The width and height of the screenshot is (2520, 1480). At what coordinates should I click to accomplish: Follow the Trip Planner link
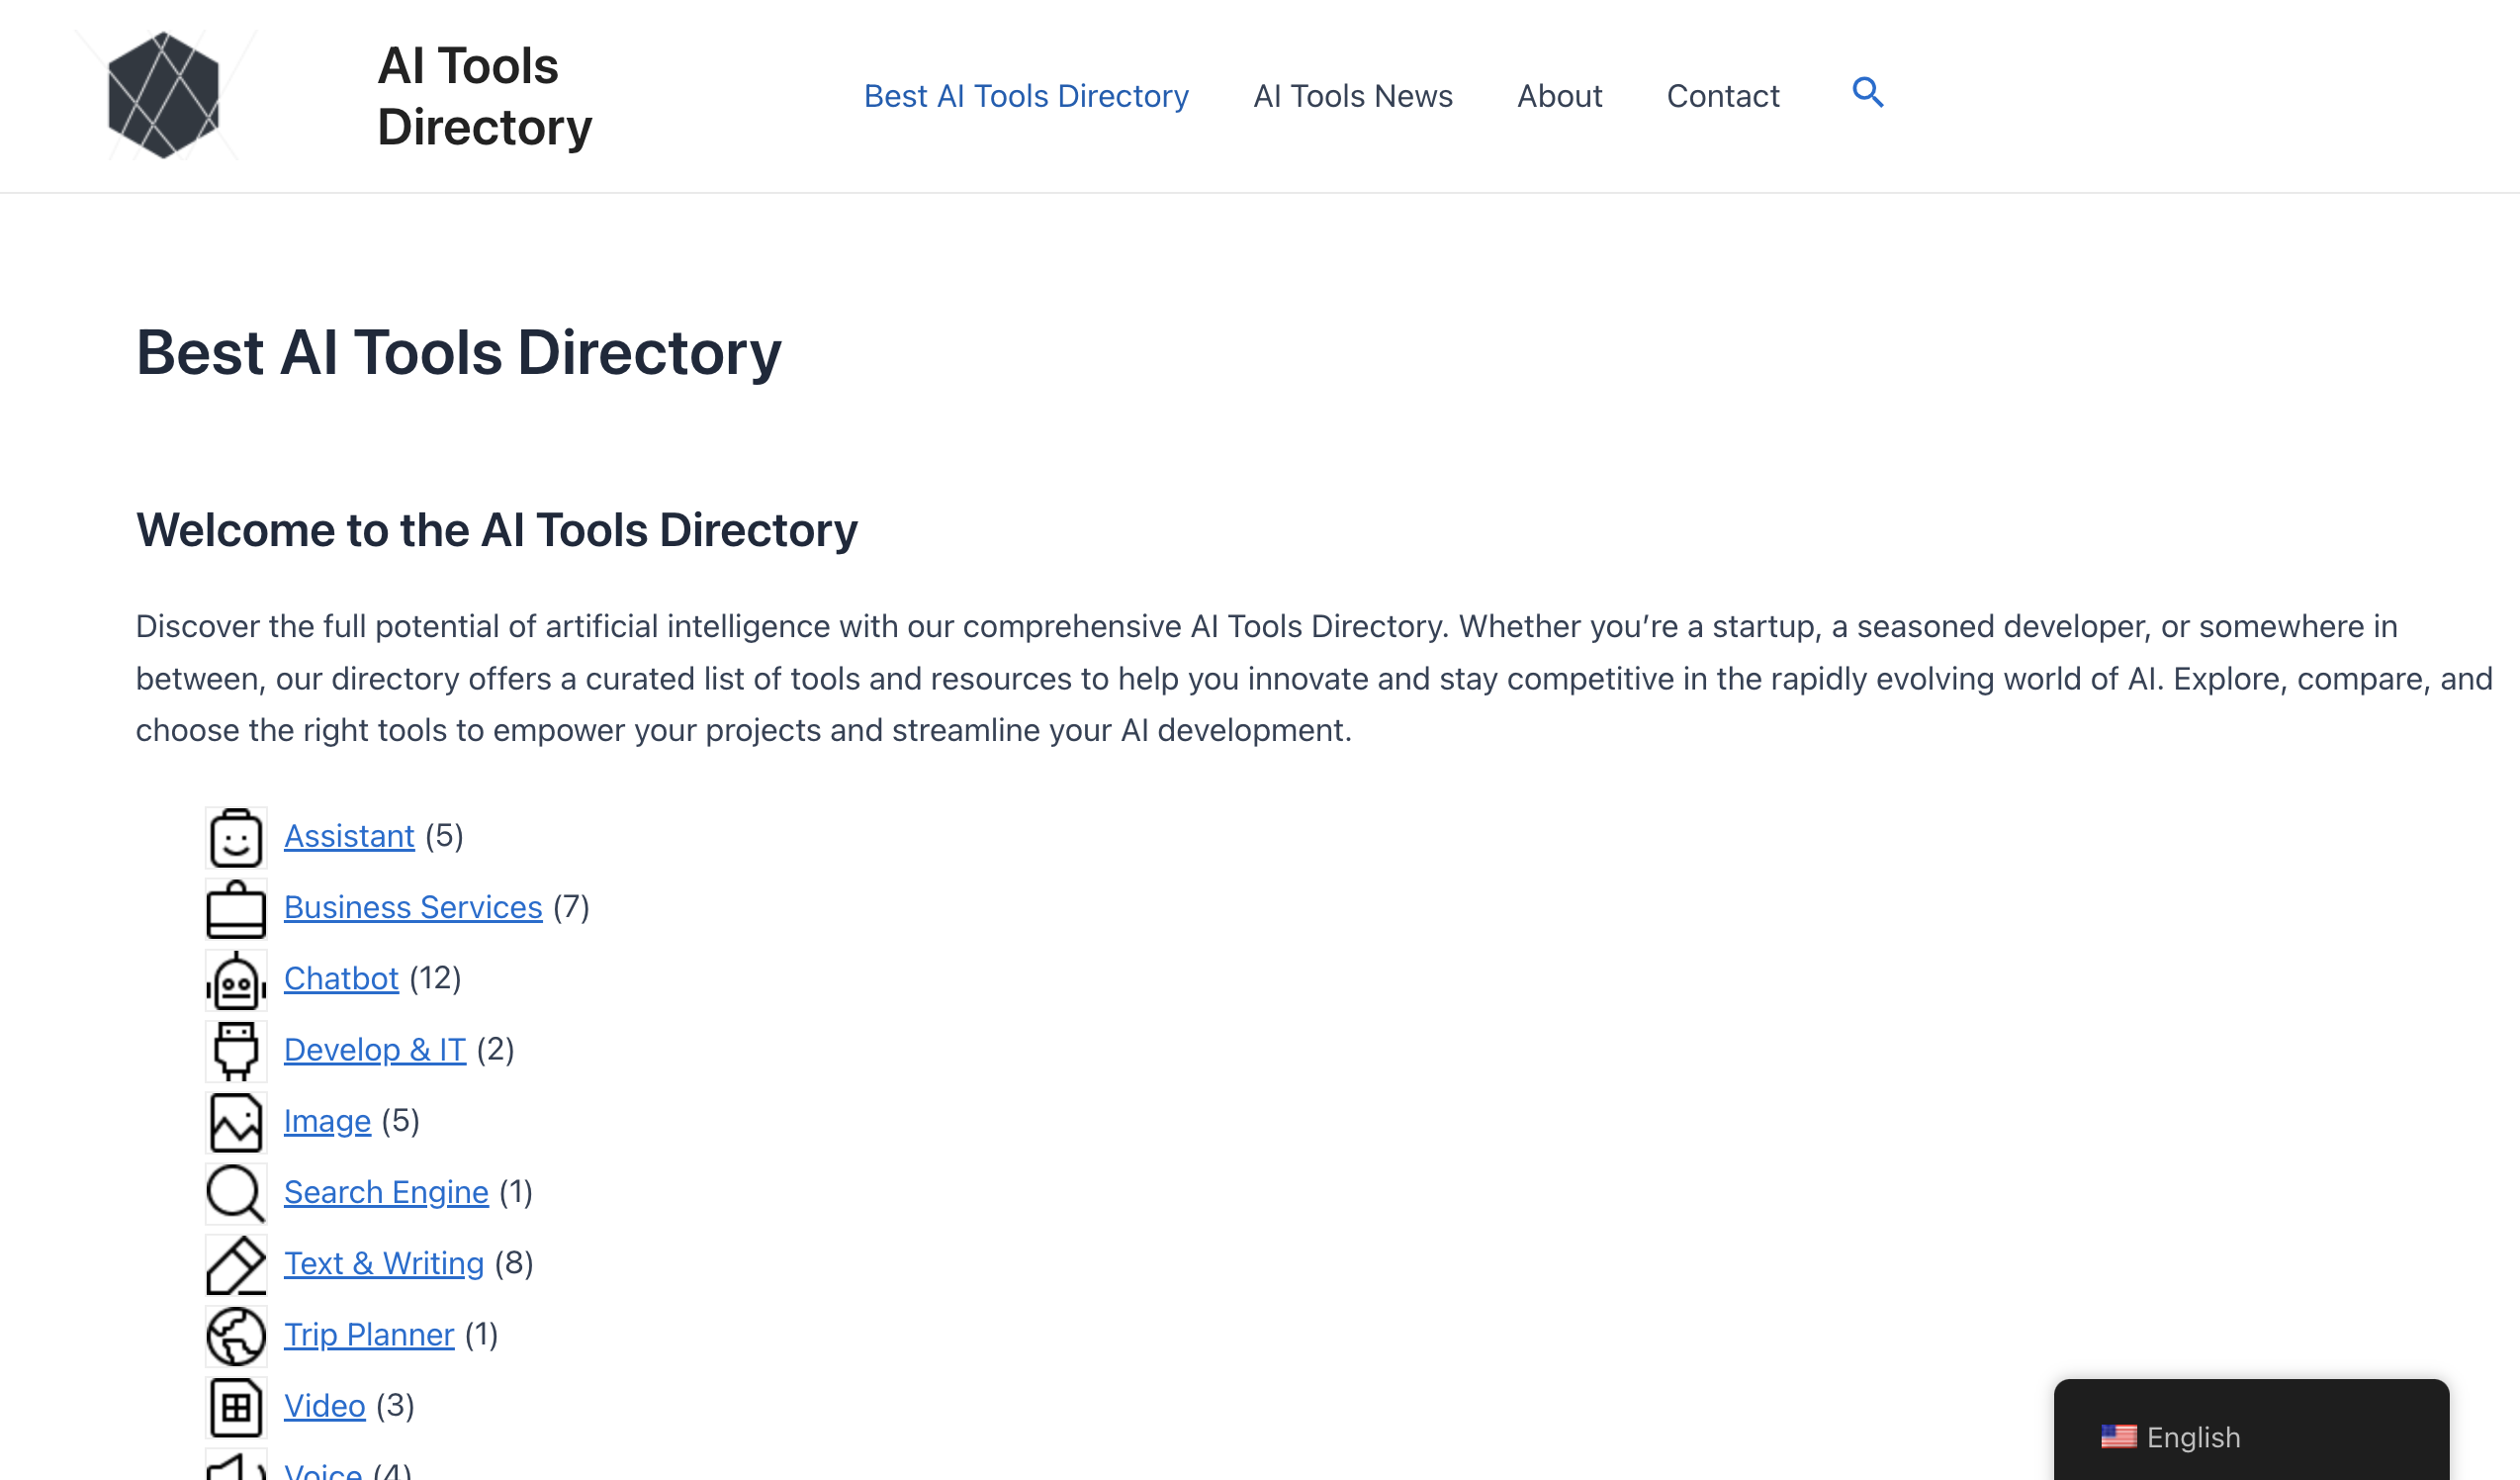point(370,1335)
